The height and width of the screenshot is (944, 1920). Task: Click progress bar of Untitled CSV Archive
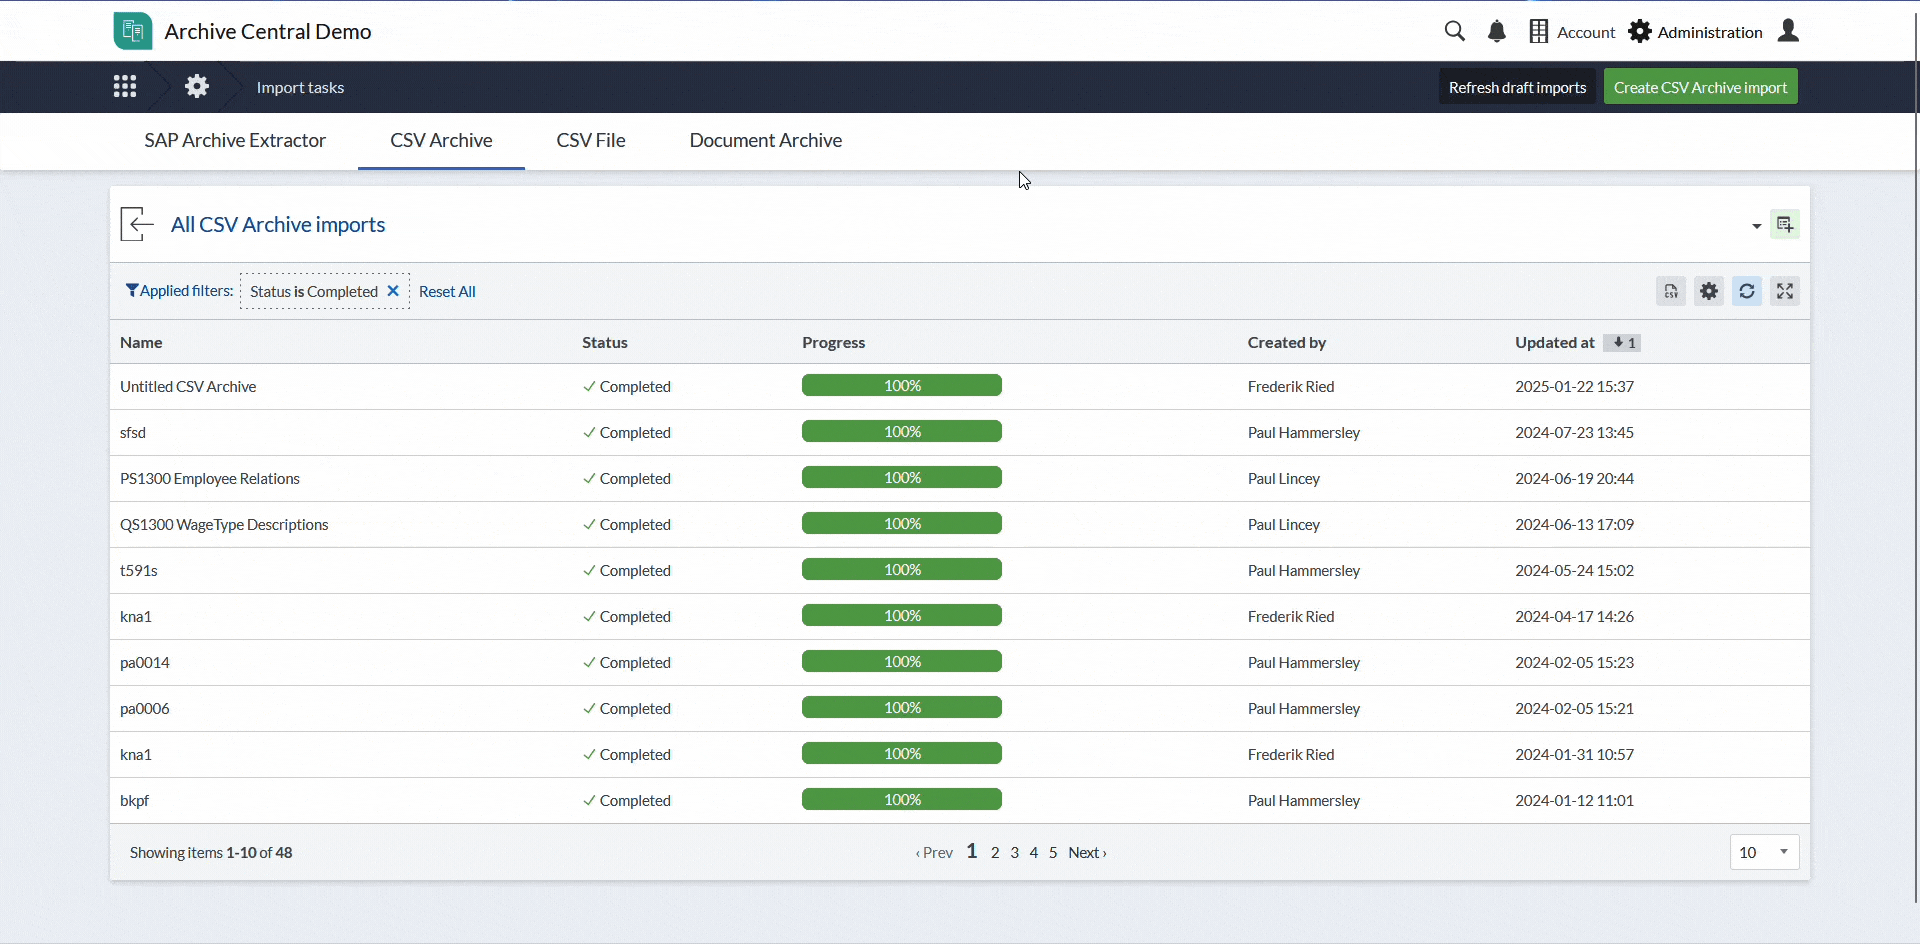(x=902, y=385)
